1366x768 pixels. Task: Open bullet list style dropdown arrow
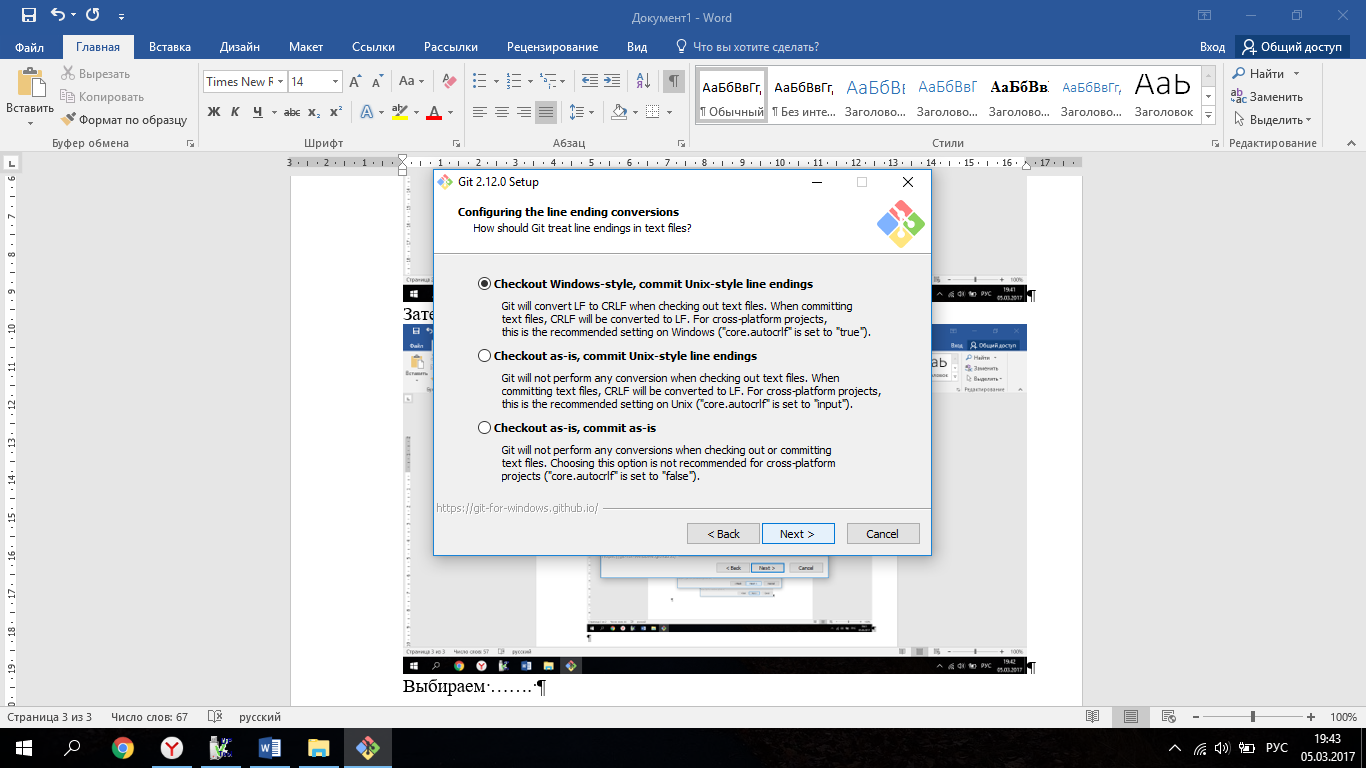pyautogui.click(x=495, y=82)
